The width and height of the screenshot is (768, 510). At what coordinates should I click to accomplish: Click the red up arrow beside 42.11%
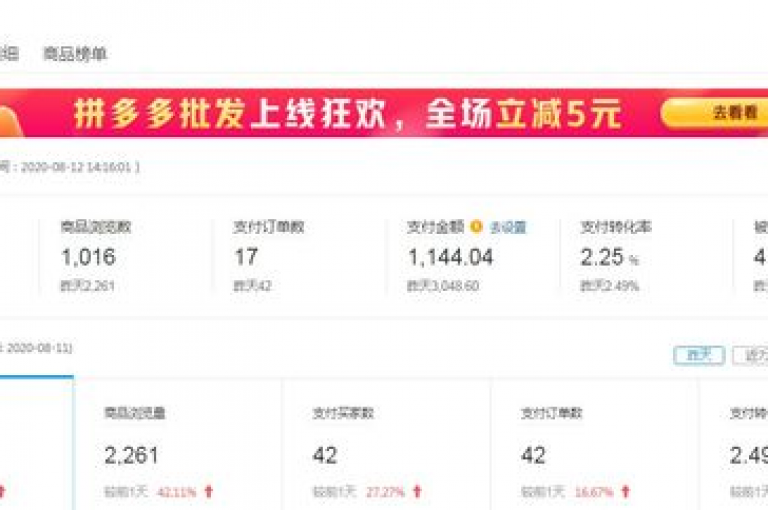209,491
